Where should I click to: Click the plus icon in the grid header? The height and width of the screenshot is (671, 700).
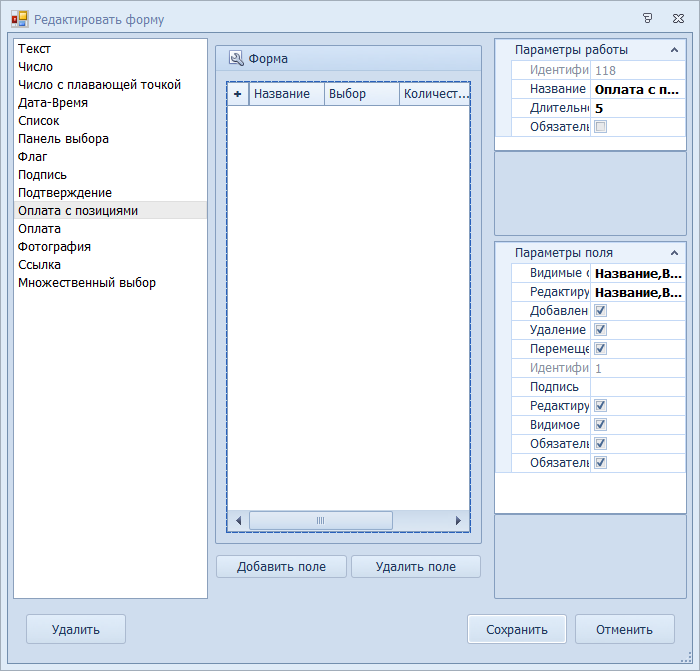pyautogui.click(x=238, y=94)
